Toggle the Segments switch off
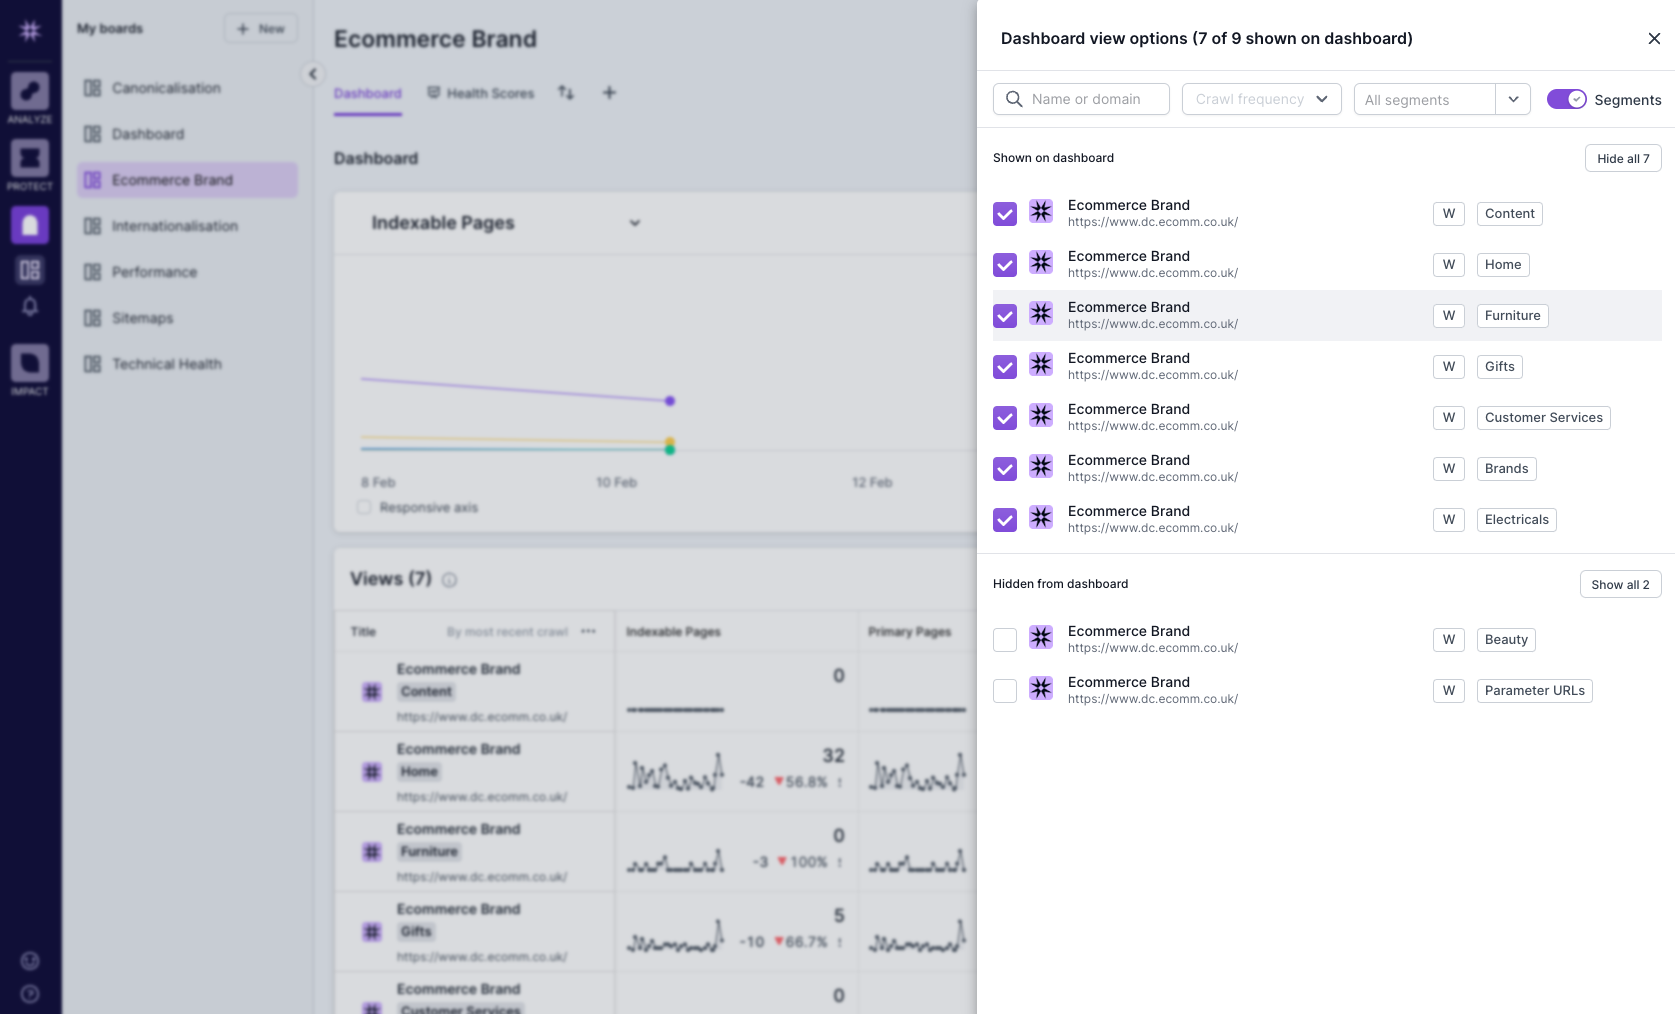1675x1014 pixels. [1566, 99]
